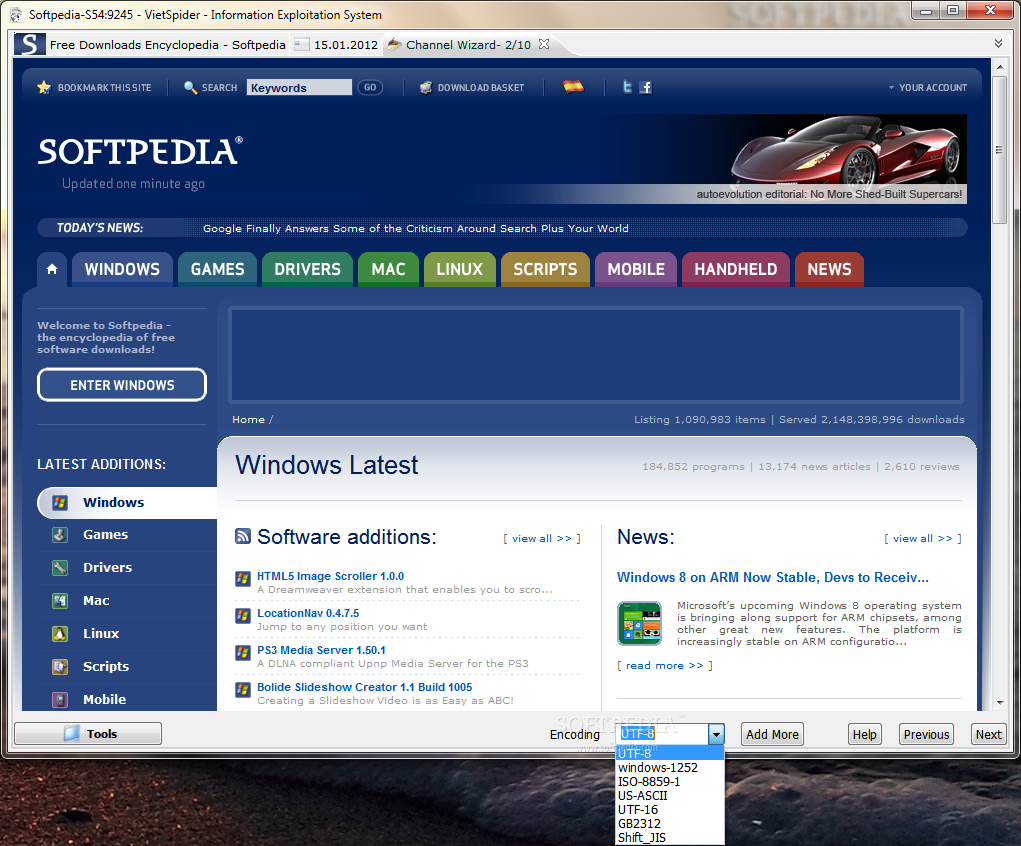The image size is (1021, 846).
Task: Click the Mobile icon in Latest Additions
Action: coord(60,699)
